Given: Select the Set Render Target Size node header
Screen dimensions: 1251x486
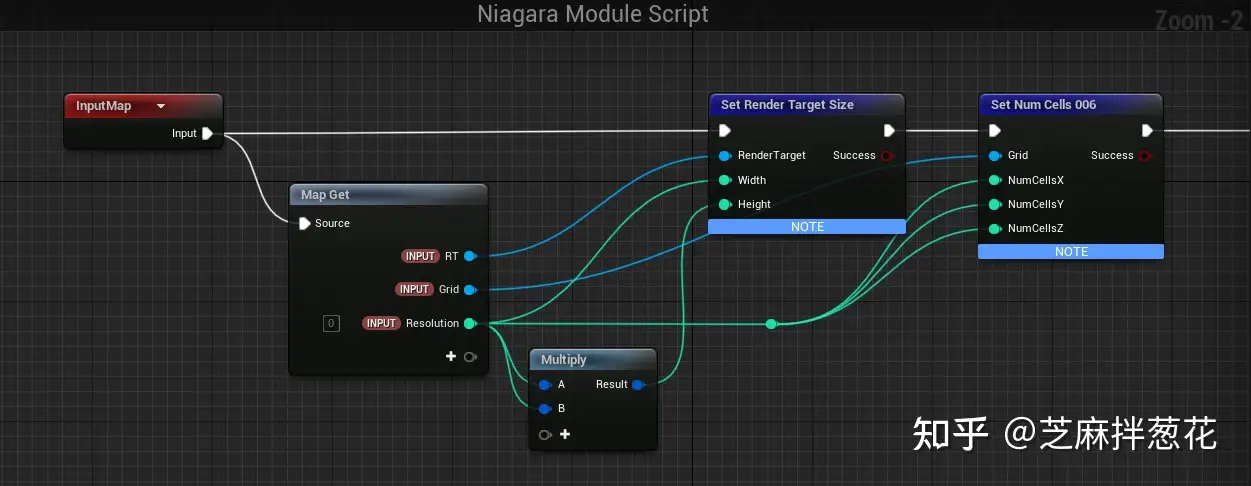Looking at the screenshot, I should point(806,105).
